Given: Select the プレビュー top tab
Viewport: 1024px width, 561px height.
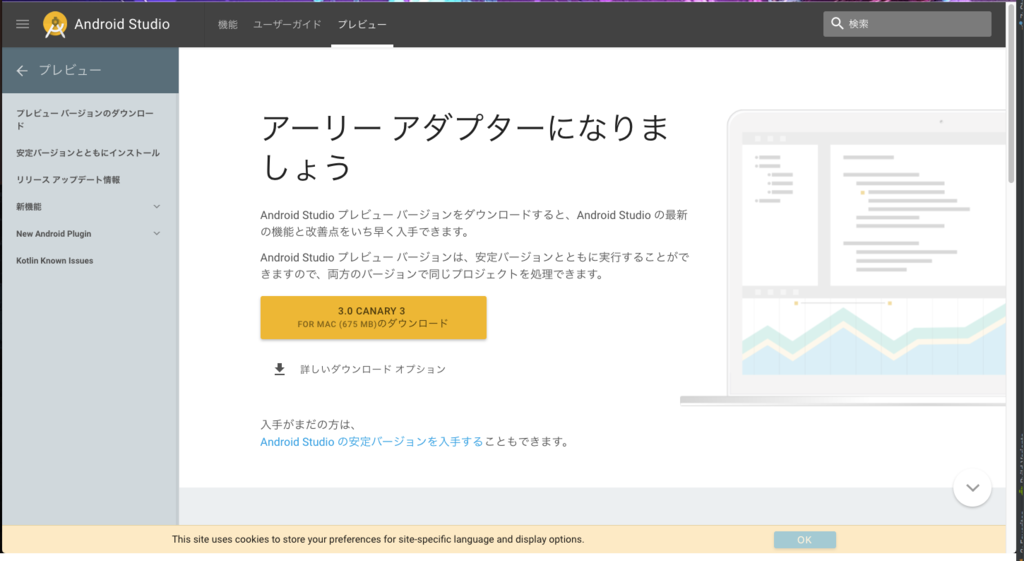Looking at the screenshot, I should (x=362, y=24).
